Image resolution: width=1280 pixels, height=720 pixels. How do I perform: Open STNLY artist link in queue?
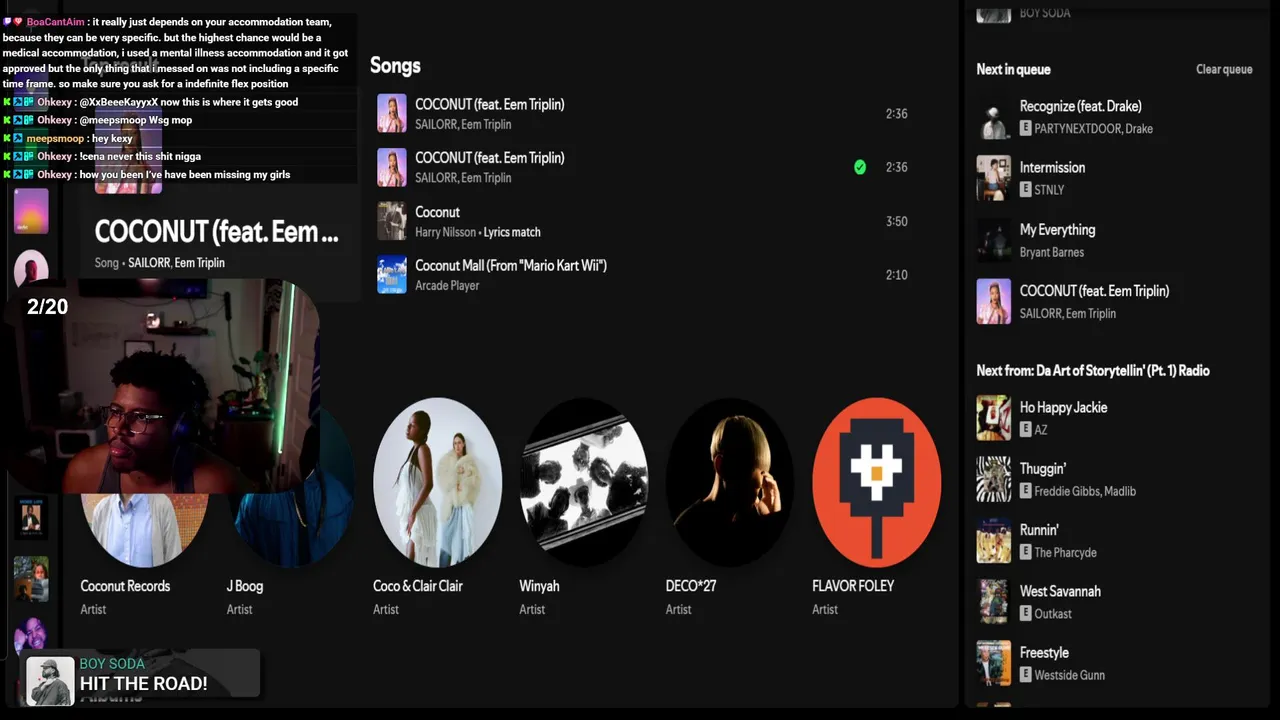1049,190
